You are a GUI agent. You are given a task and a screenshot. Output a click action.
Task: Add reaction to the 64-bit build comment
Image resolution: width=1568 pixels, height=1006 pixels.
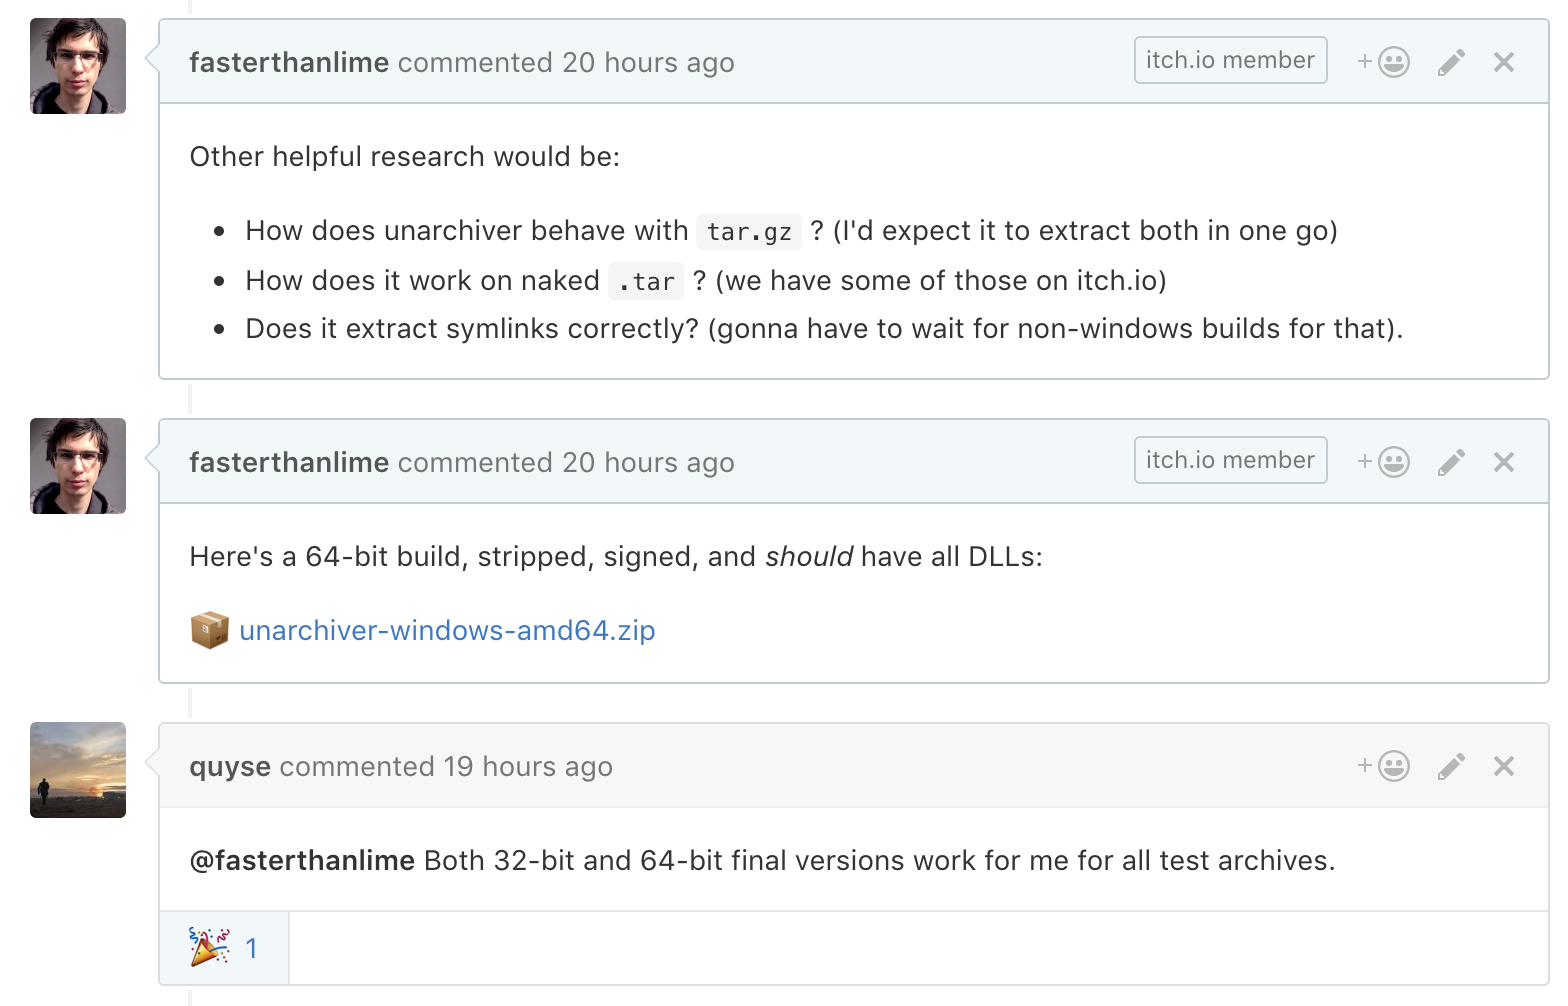coord(1383,462)
